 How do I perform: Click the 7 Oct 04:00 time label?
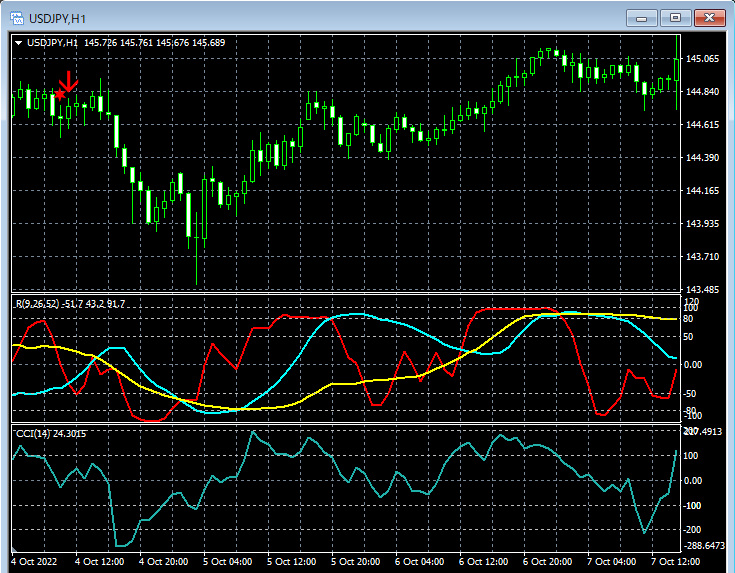611,561
